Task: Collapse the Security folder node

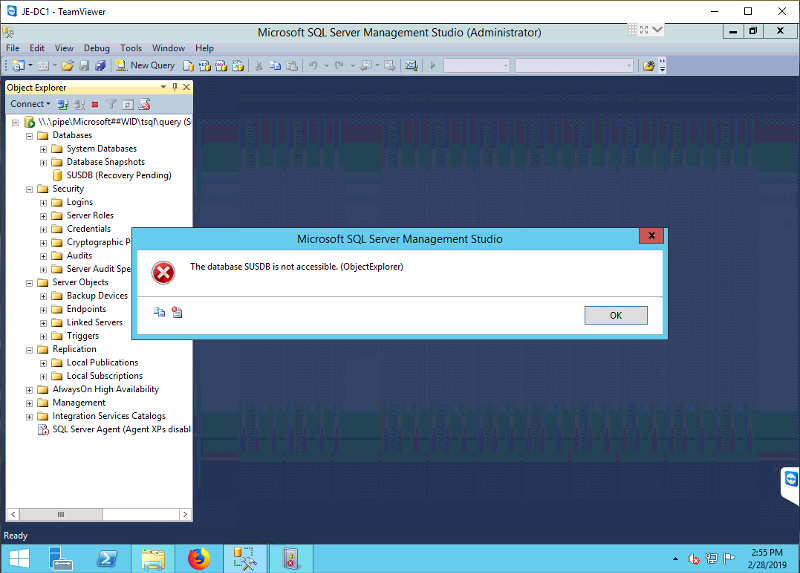Action: [29, 189]
